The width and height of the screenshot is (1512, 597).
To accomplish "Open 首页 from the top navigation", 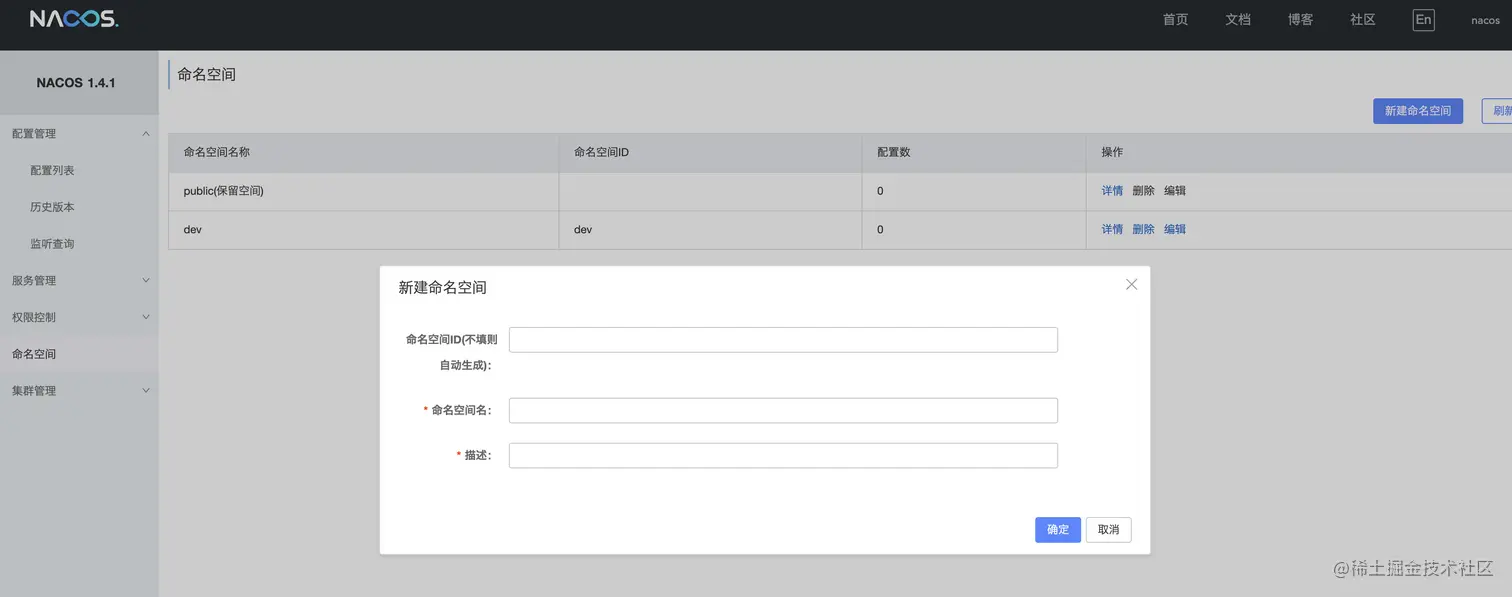I will (1175, 19).
